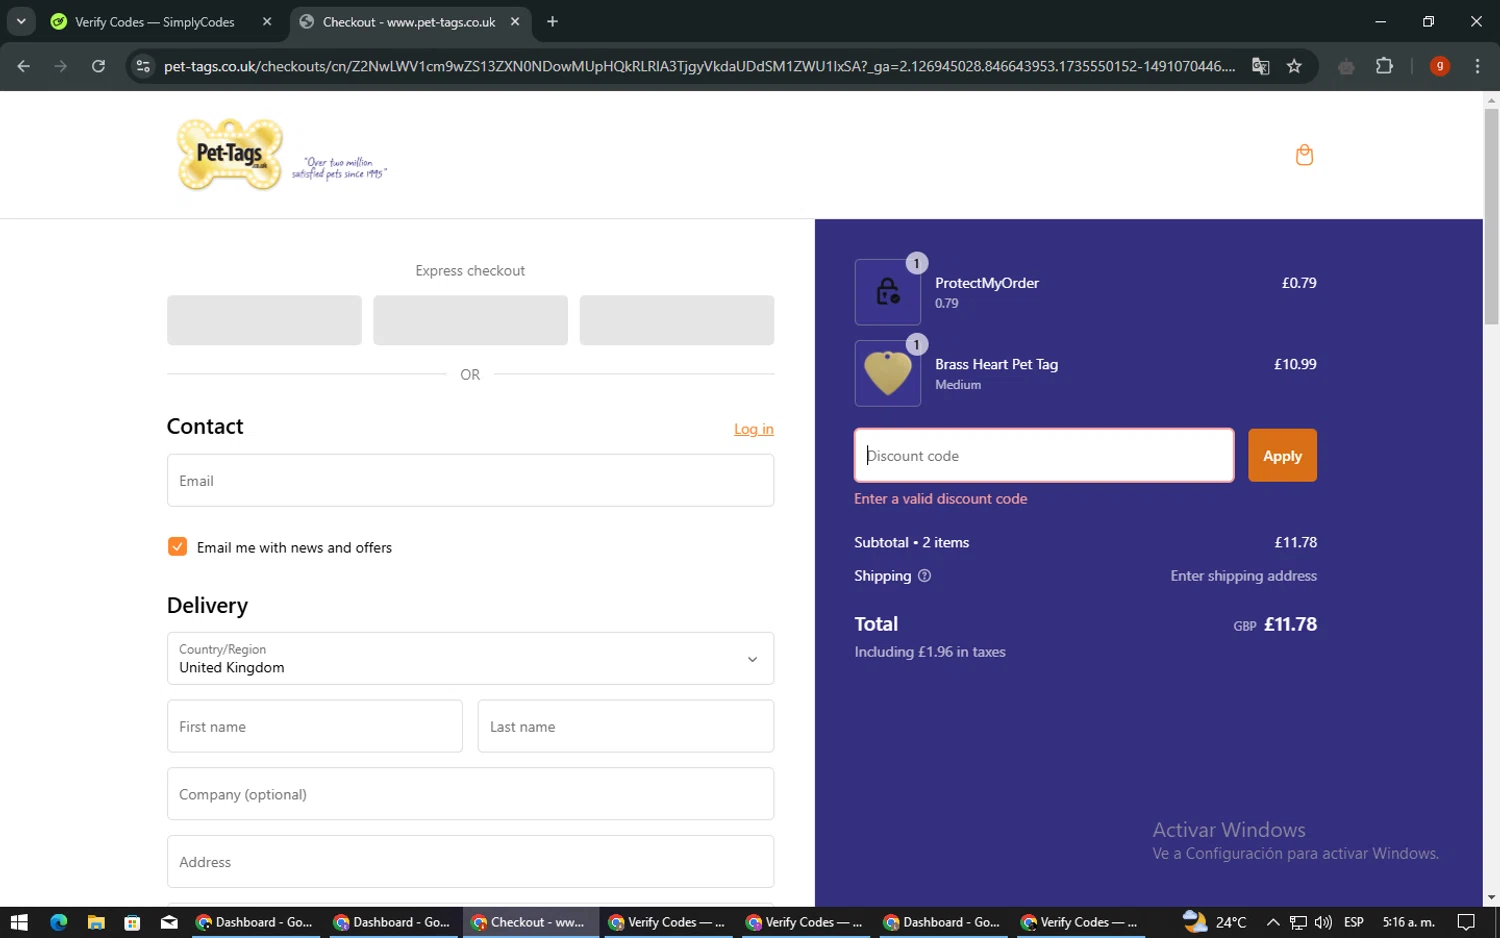Image resolution: width=1500 pixels, height=938 pixels.
Task: Click the middle express checkout button
Action: click(470, 320)
